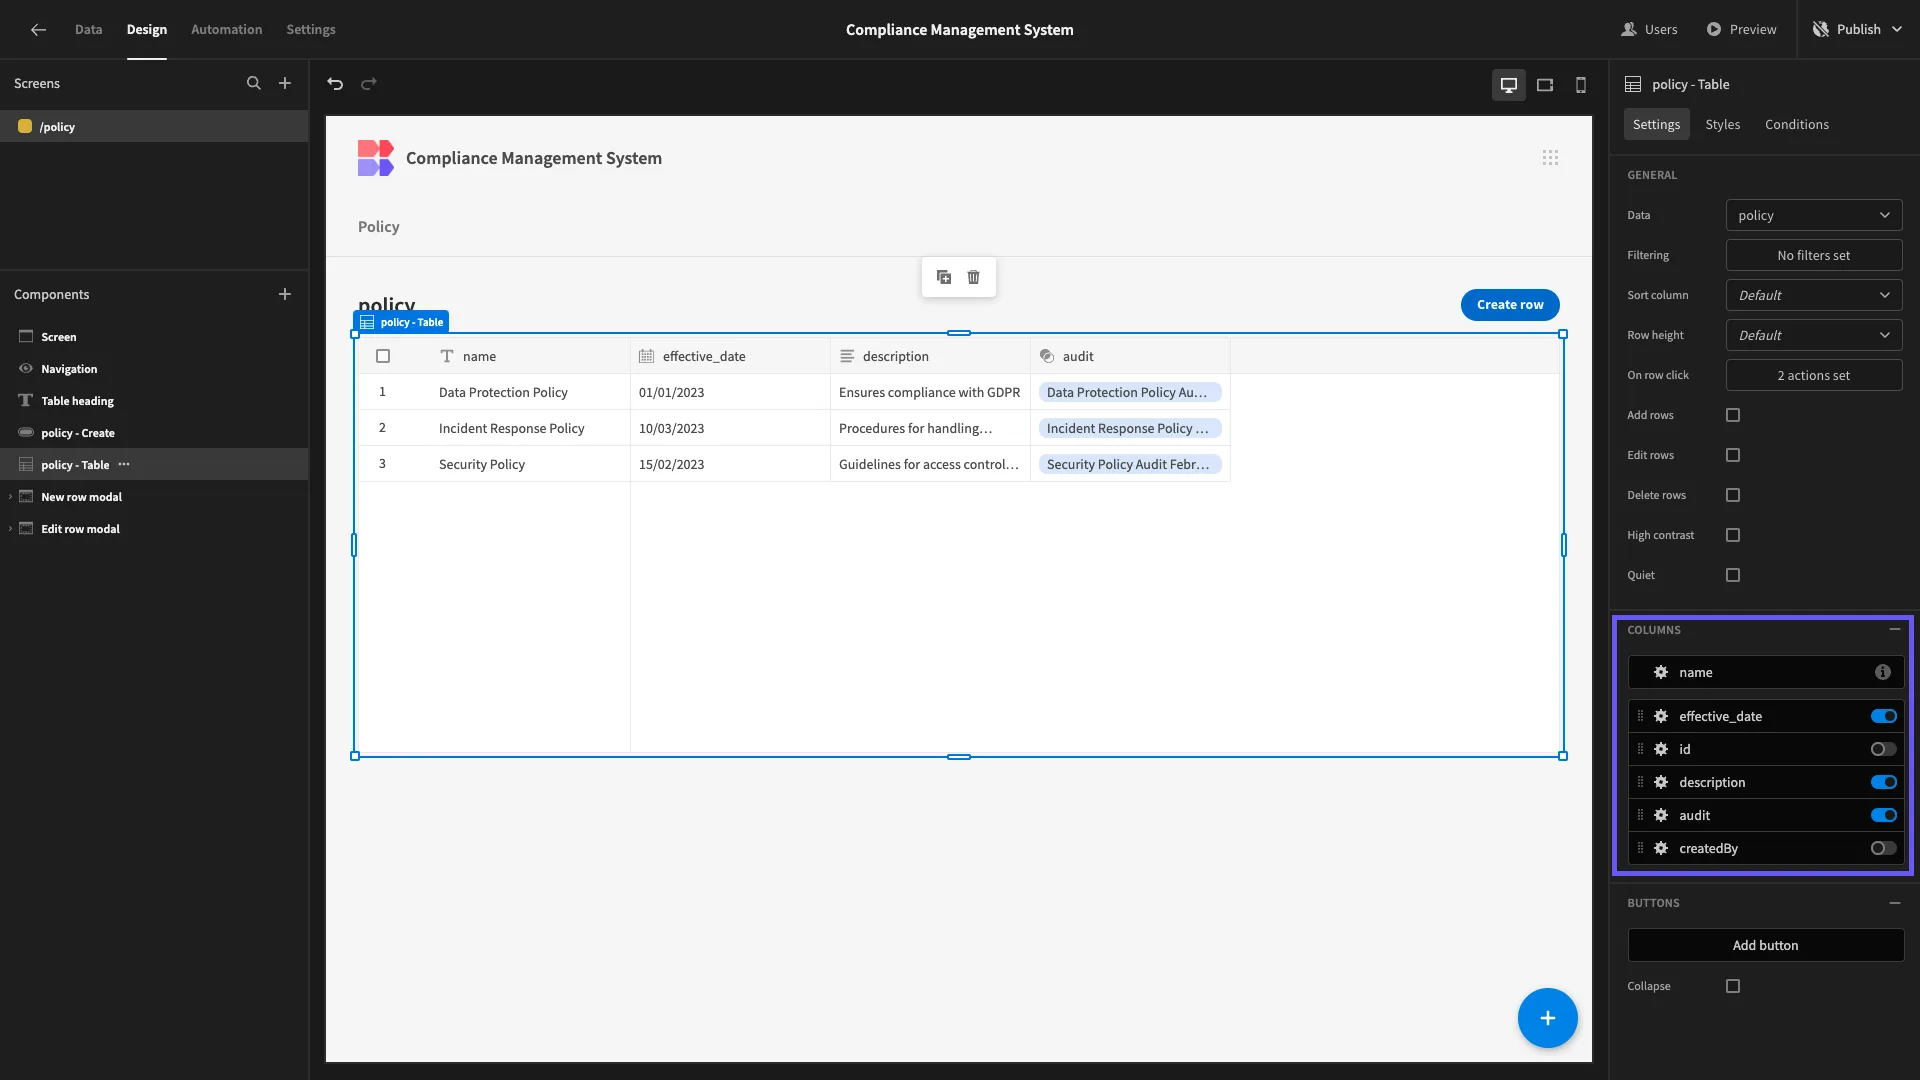Undo the last change
The width and height of the screenshot is (1920, 1080).
(x=335, y=84)
